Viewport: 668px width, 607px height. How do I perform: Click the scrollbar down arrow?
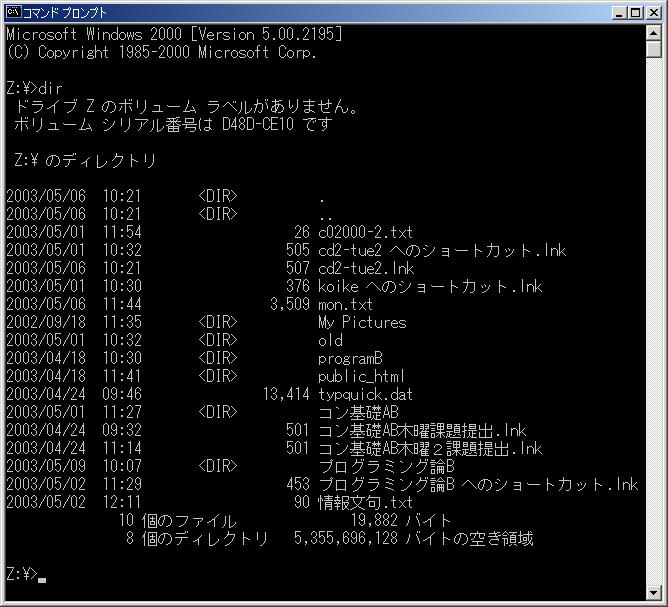654,592
